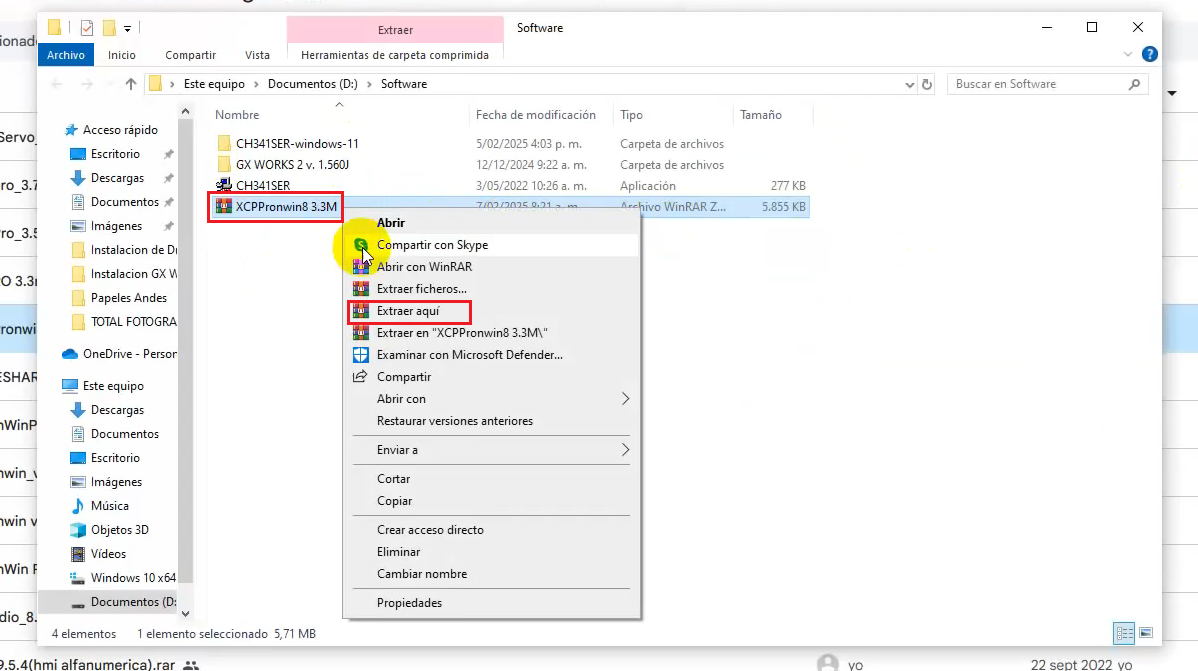Click the chevron after Documentos (D:) in path
This screenshot has width=1198, height=671.
(x=370, y=84)
